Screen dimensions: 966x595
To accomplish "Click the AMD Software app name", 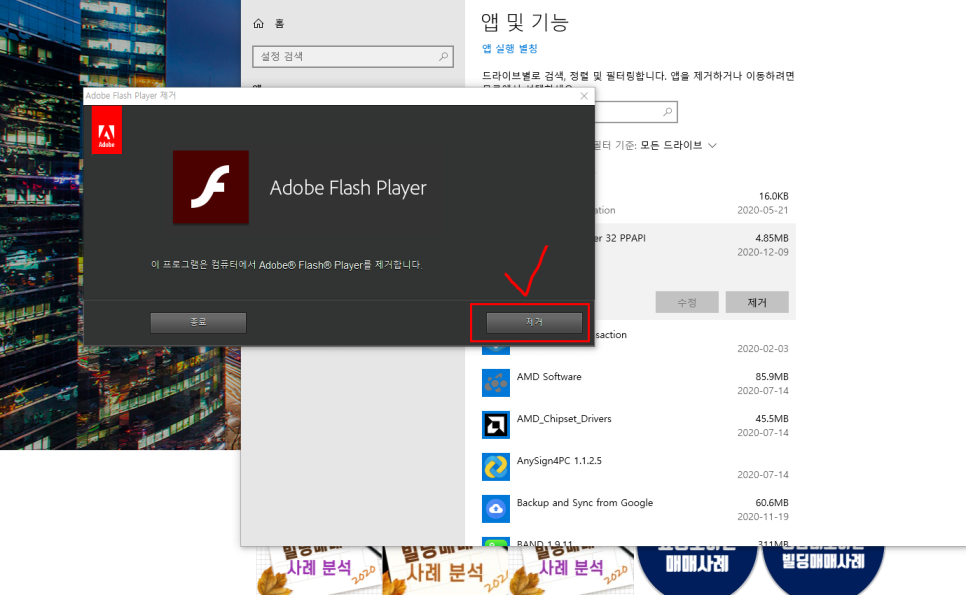I will click(x=549, y=376).
